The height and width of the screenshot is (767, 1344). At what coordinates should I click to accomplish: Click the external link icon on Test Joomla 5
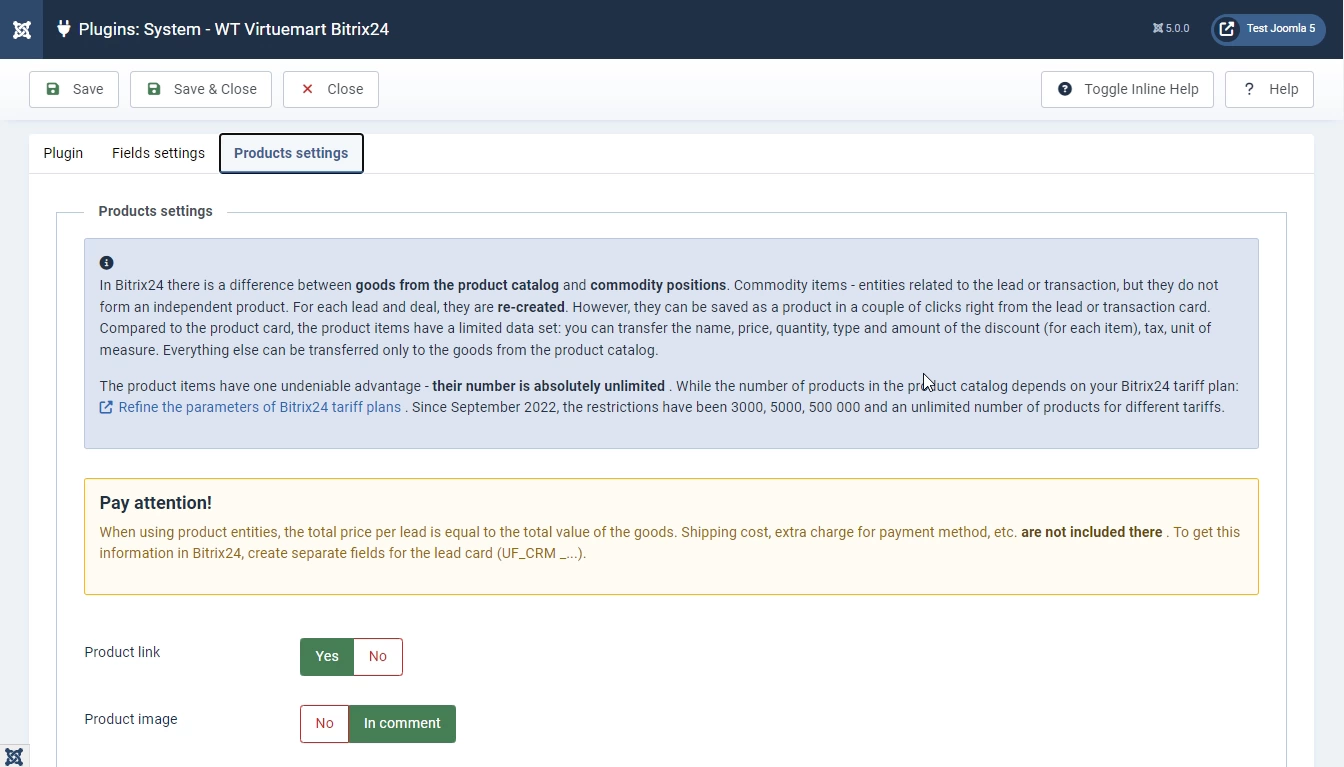[1227, 29]
